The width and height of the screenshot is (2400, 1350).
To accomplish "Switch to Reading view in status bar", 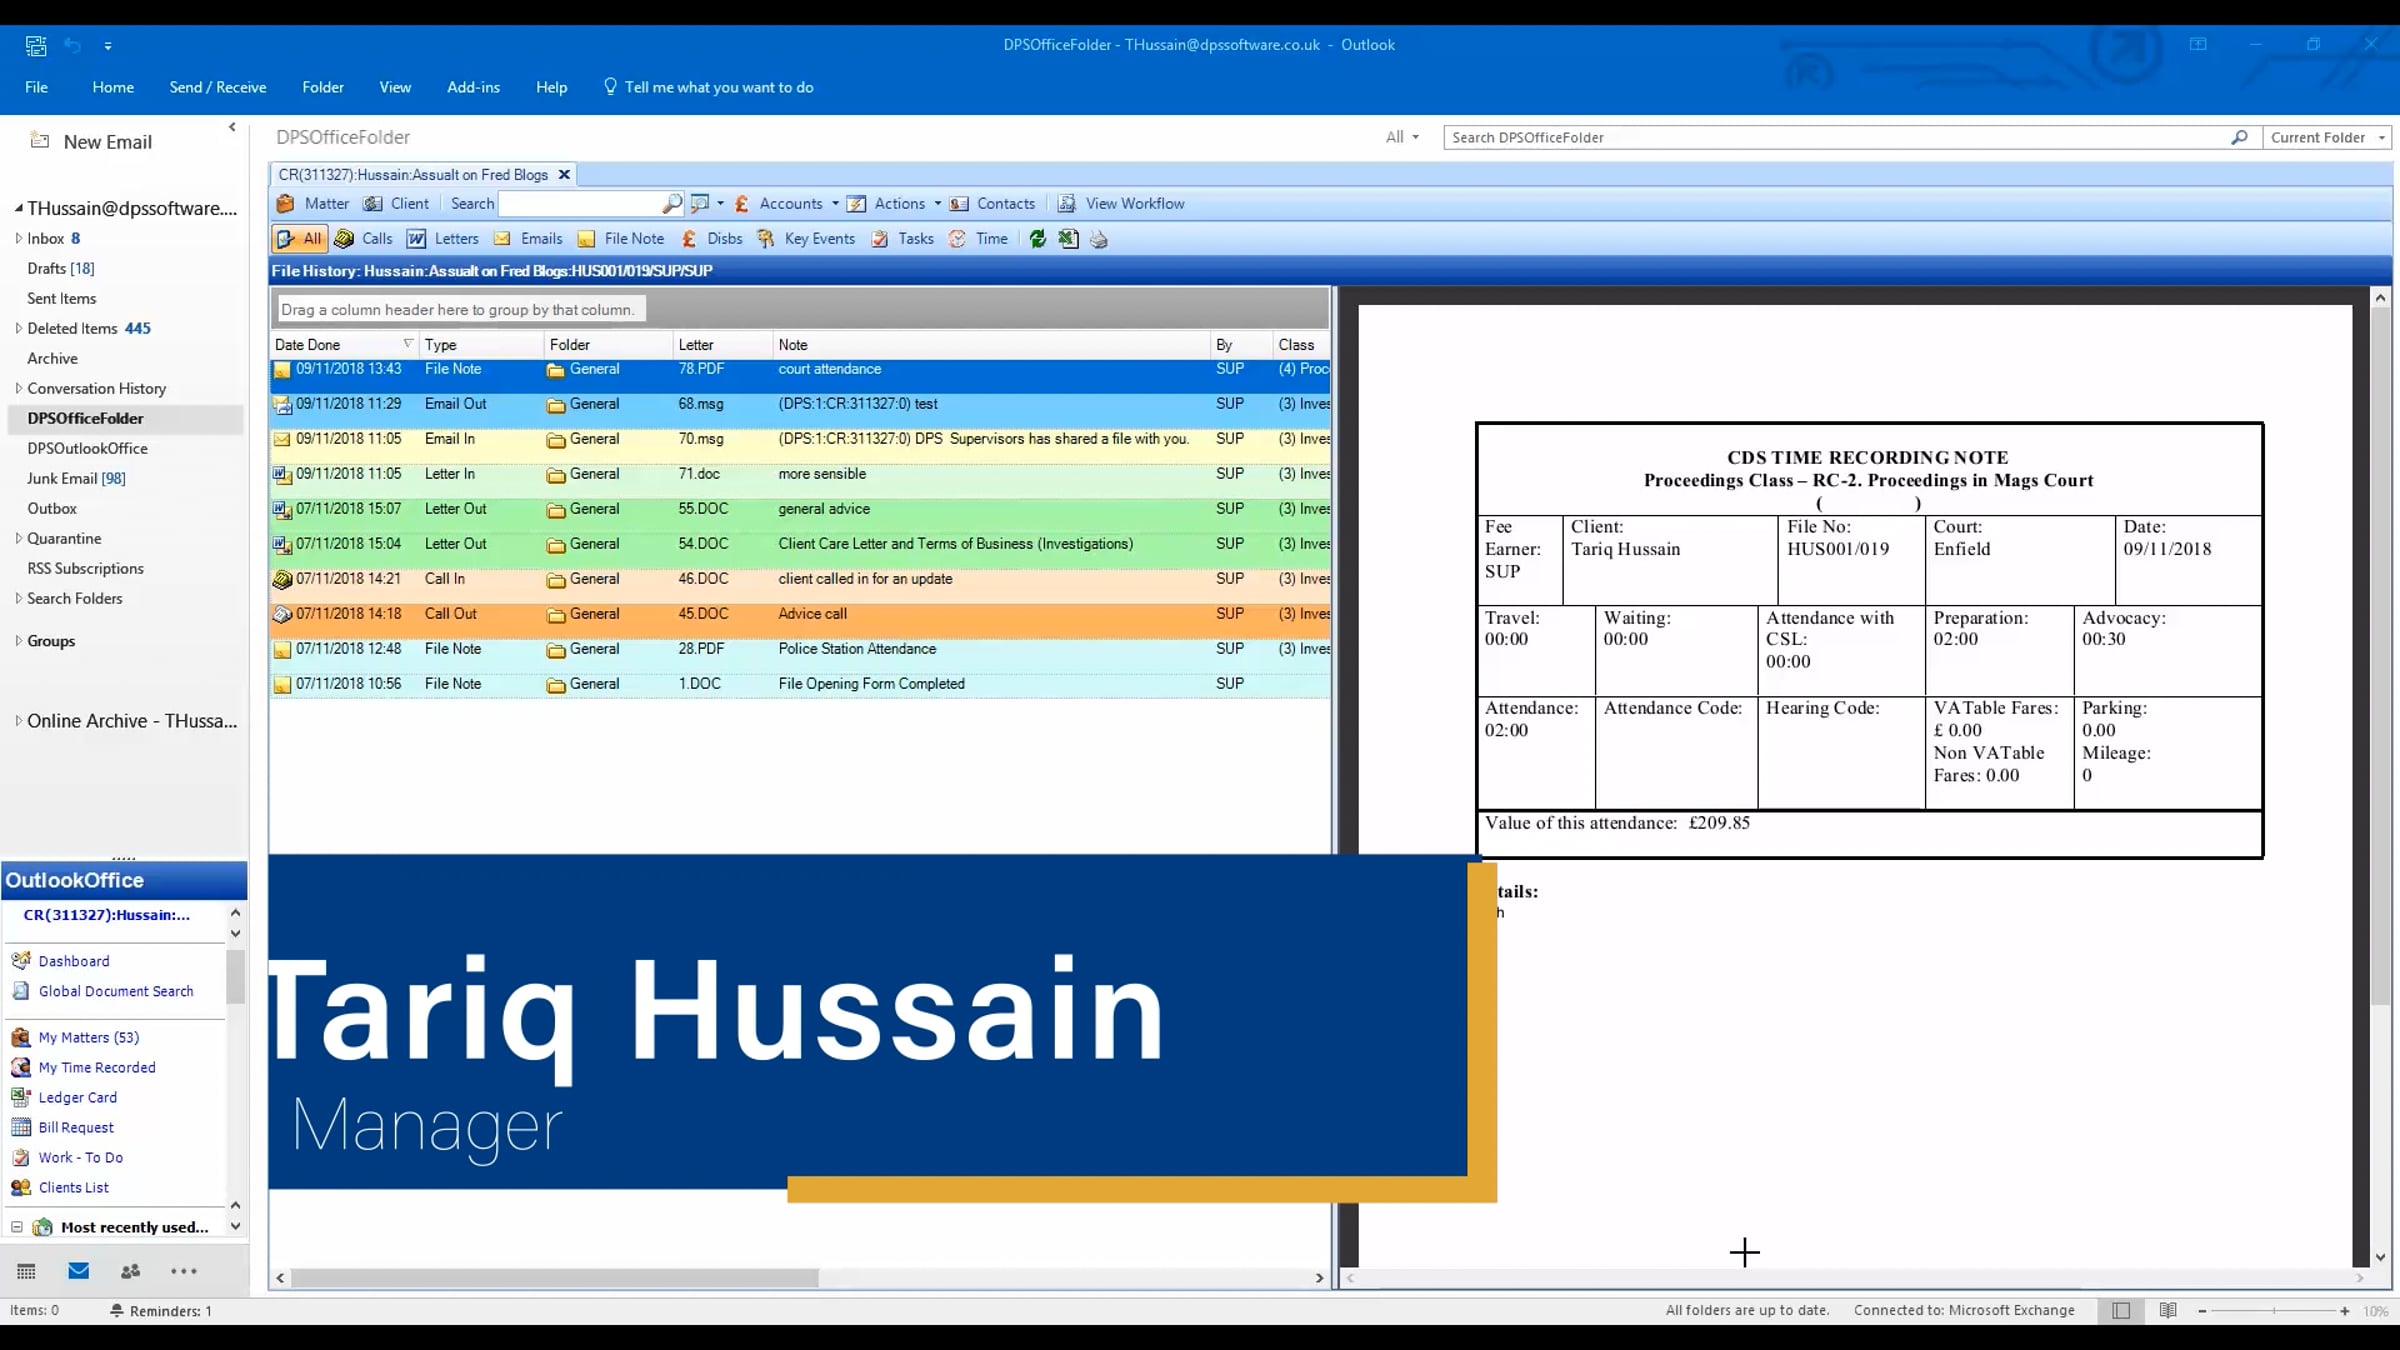I will click(2168, 1310).
